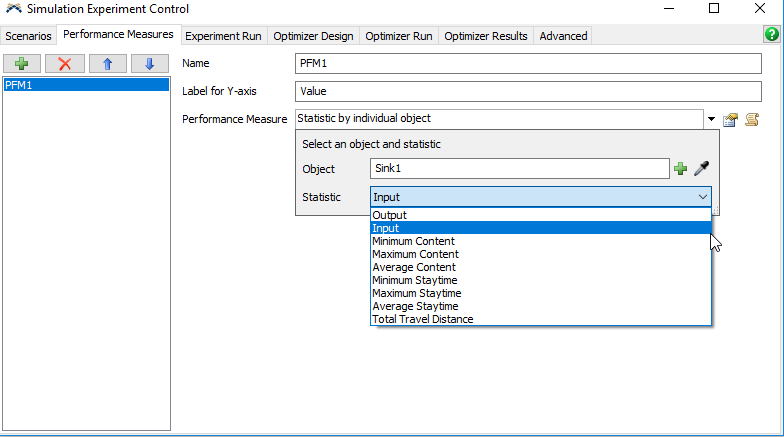The height and width of the screenshot is (437, 784).
Task: Switch to the Scenarios tab
Action: [28, 36]
